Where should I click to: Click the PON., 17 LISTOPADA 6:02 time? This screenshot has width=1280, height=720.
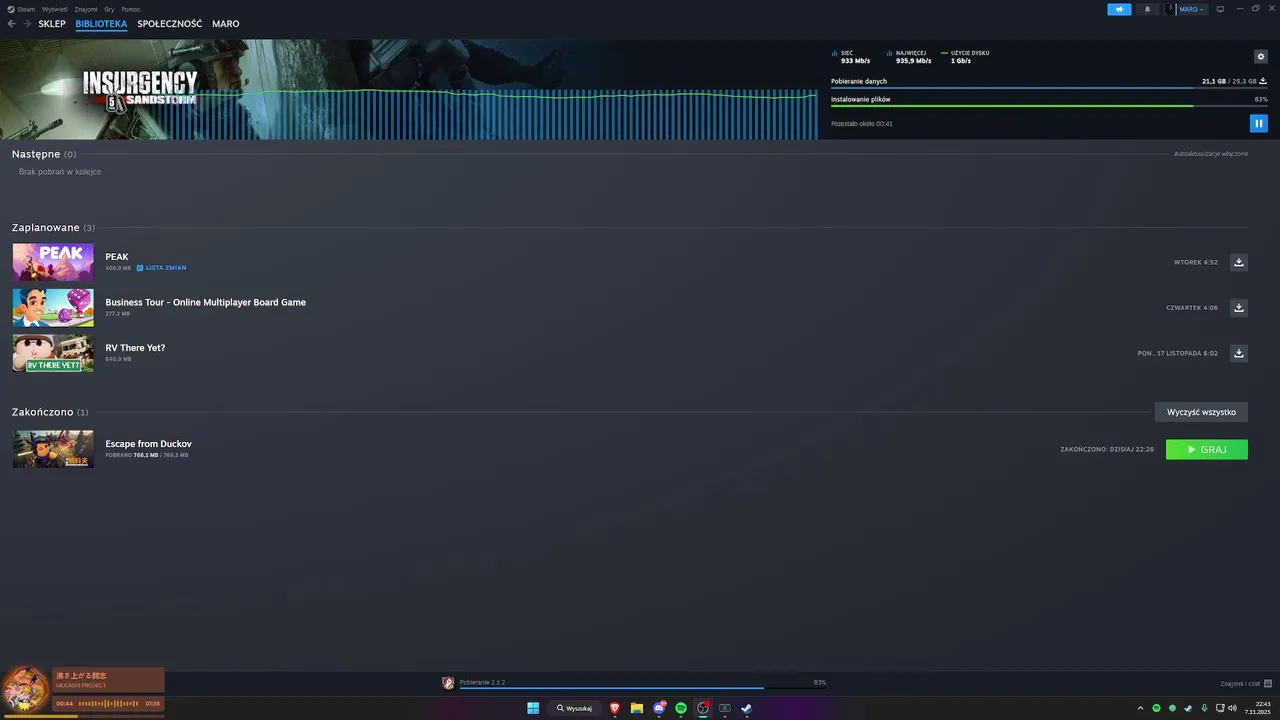(1178, 353)
